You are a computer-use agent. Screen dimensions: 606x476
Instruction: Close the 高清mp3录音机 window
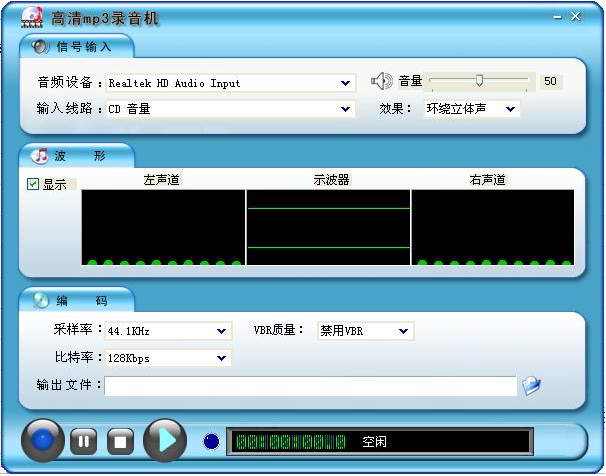tap(576, 16)
